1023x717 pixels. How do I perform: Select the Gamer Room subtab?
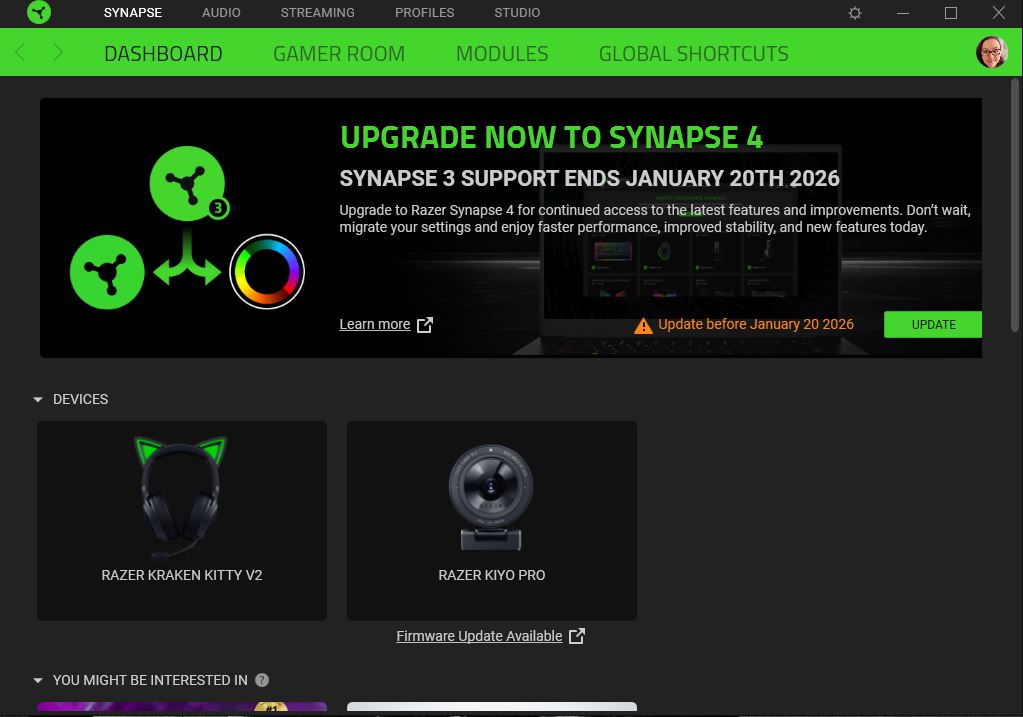pos(339,53)
